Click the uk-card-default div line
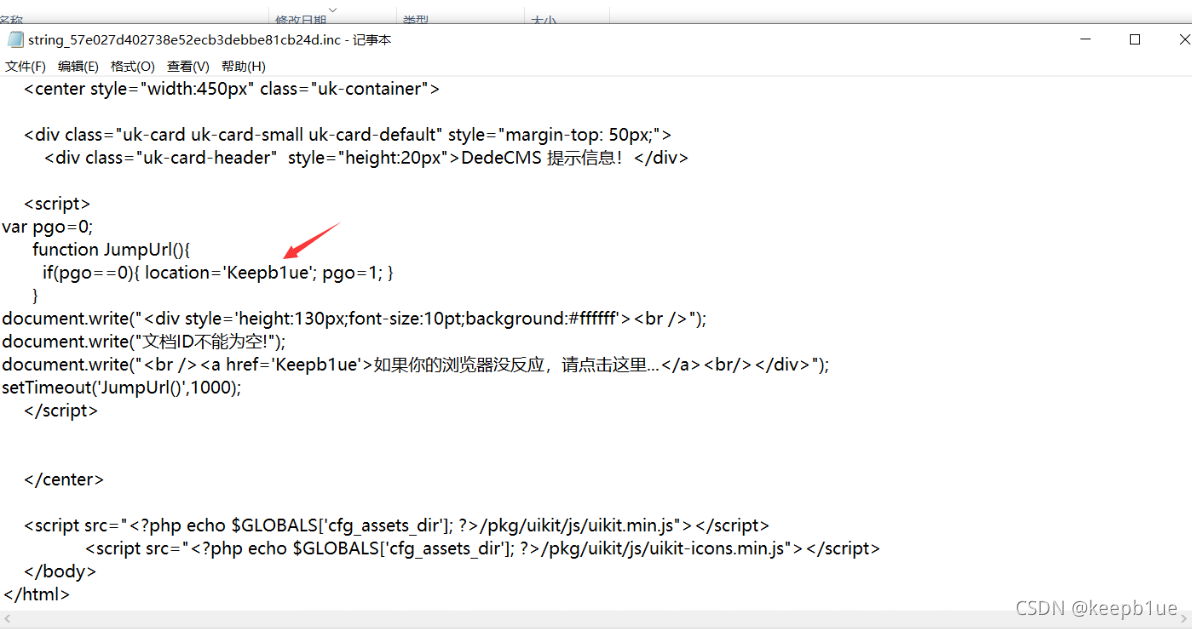The image size is (1192, 629). click(347, 135)
